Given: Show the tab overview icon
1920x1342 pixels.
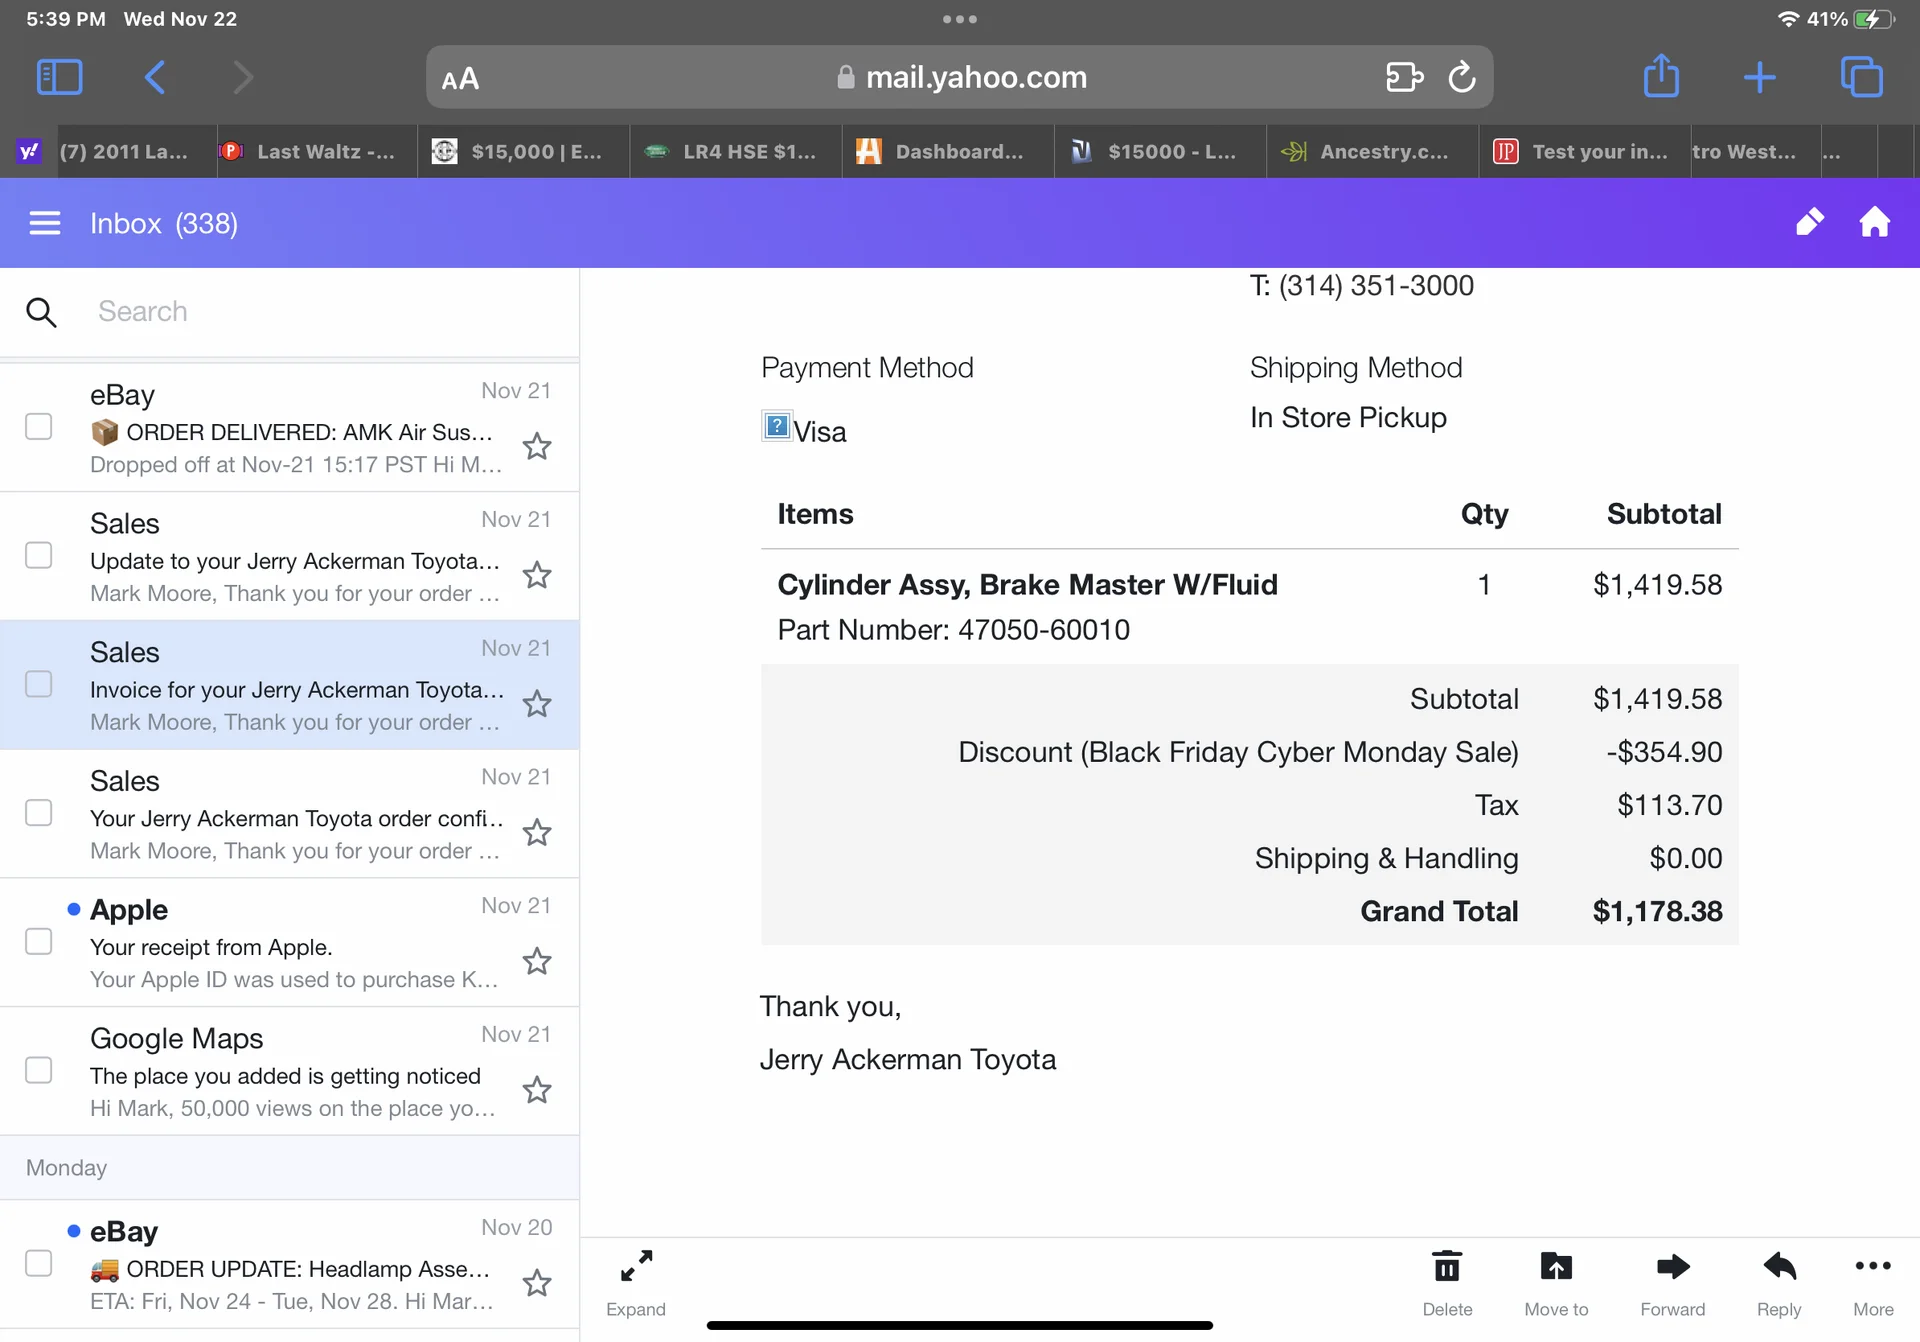Looking at the screenshot, I should 1861,77.
